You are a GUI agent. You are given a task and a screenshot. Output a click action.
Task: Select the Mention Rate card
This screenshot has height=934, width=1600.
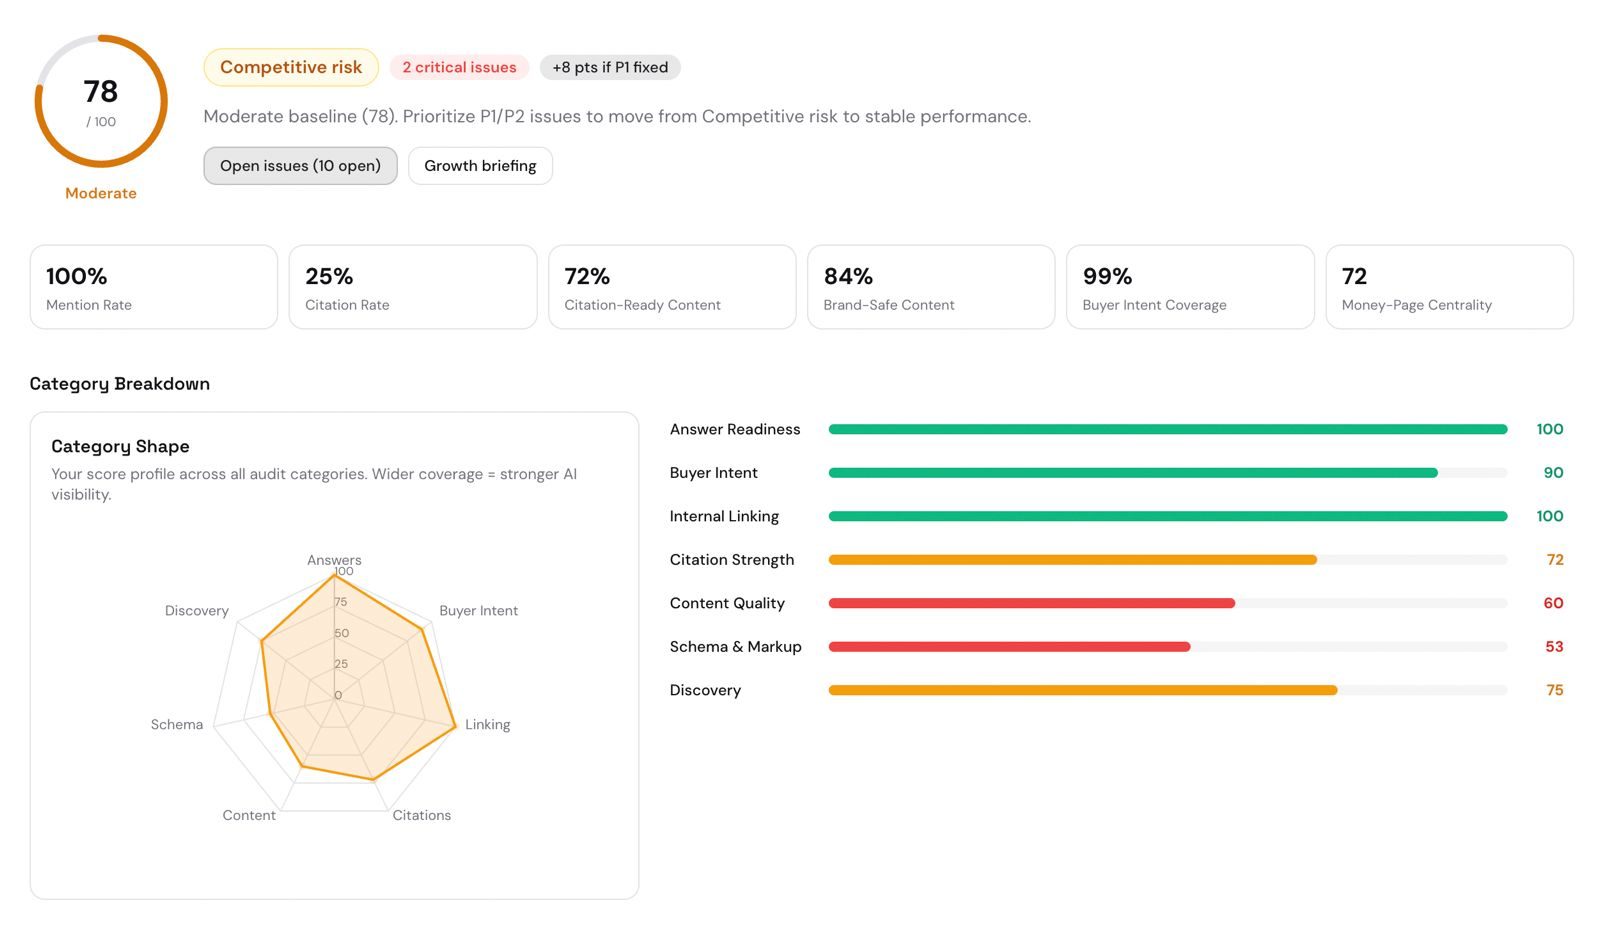pos(153,287)
